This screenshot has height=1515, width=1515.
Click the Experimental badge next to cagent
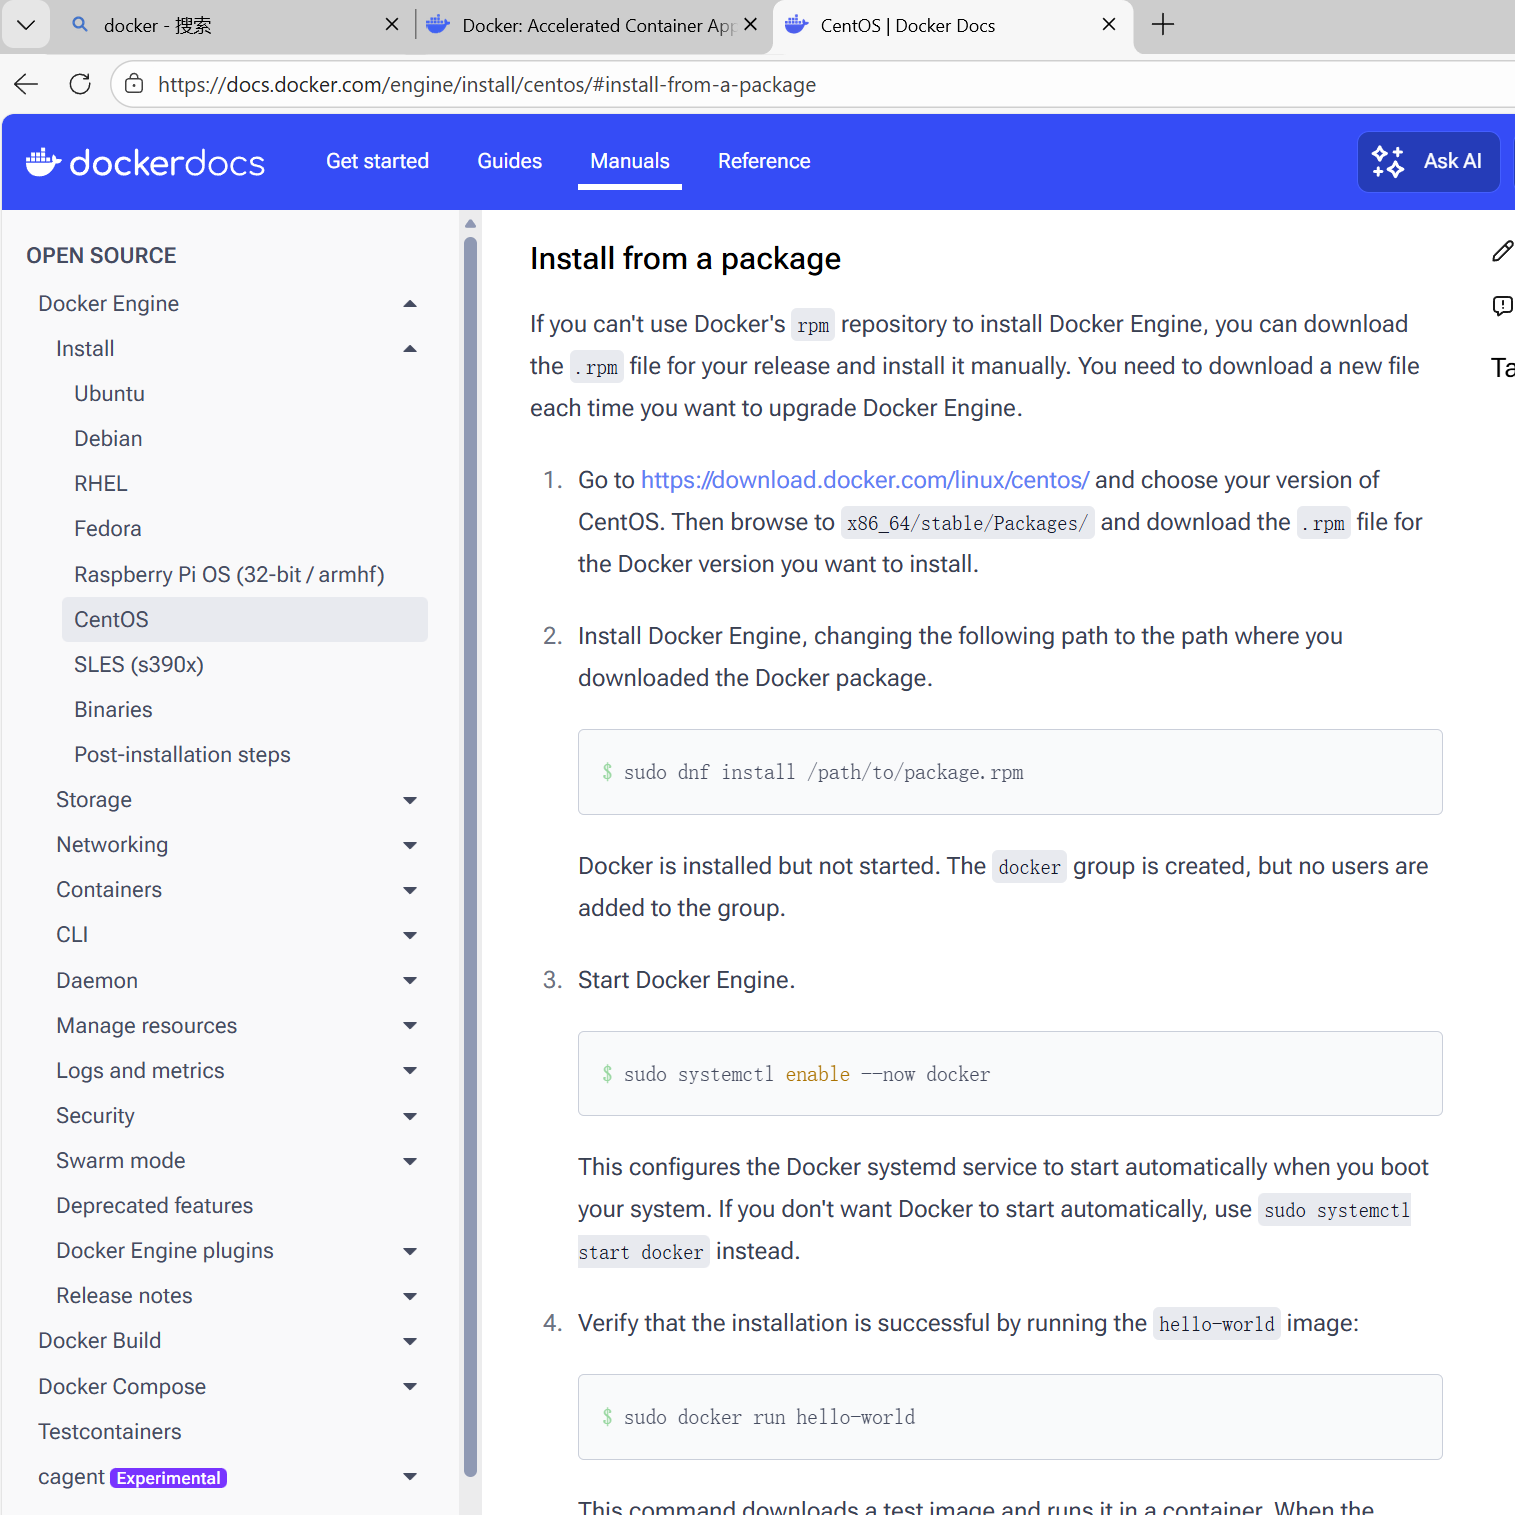(168, 1478)
